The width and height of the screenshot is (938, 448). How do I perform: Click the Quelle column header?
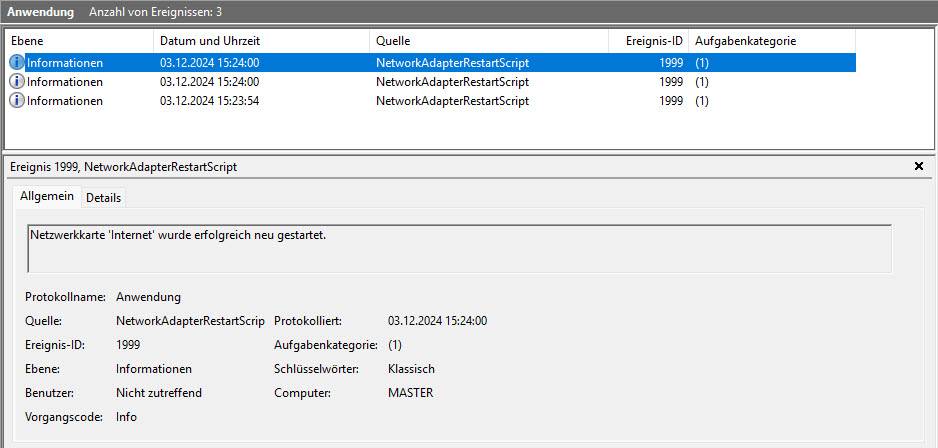pos(394,41)
